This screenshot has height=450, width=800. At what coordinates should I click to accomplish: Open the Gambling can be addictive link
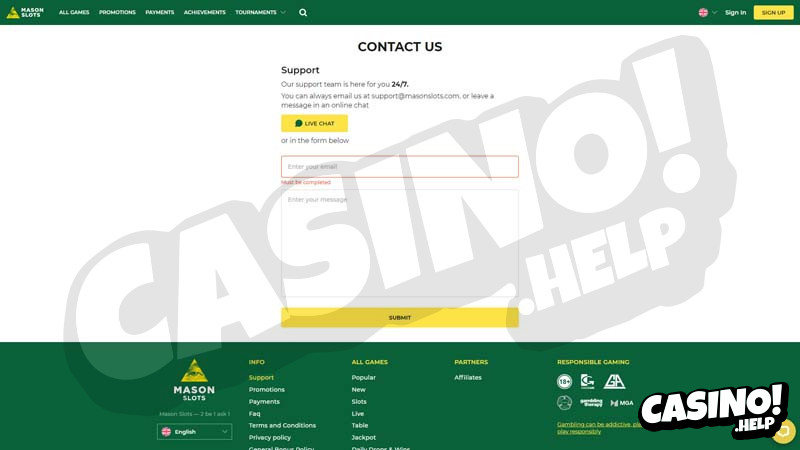coord(599,428)
